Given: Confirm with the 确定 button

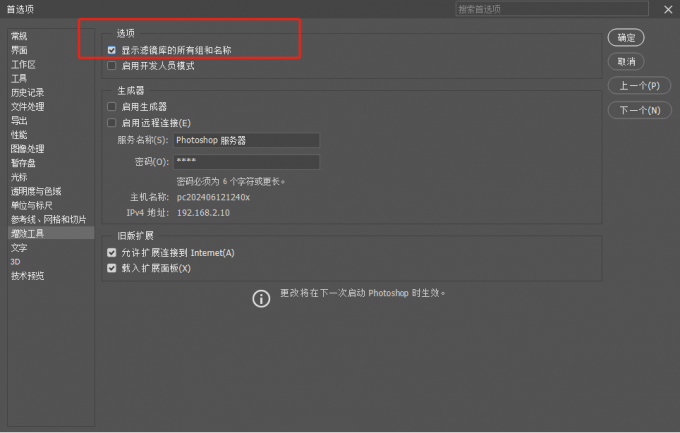Looking at the screenshot, I should [626, 38].
